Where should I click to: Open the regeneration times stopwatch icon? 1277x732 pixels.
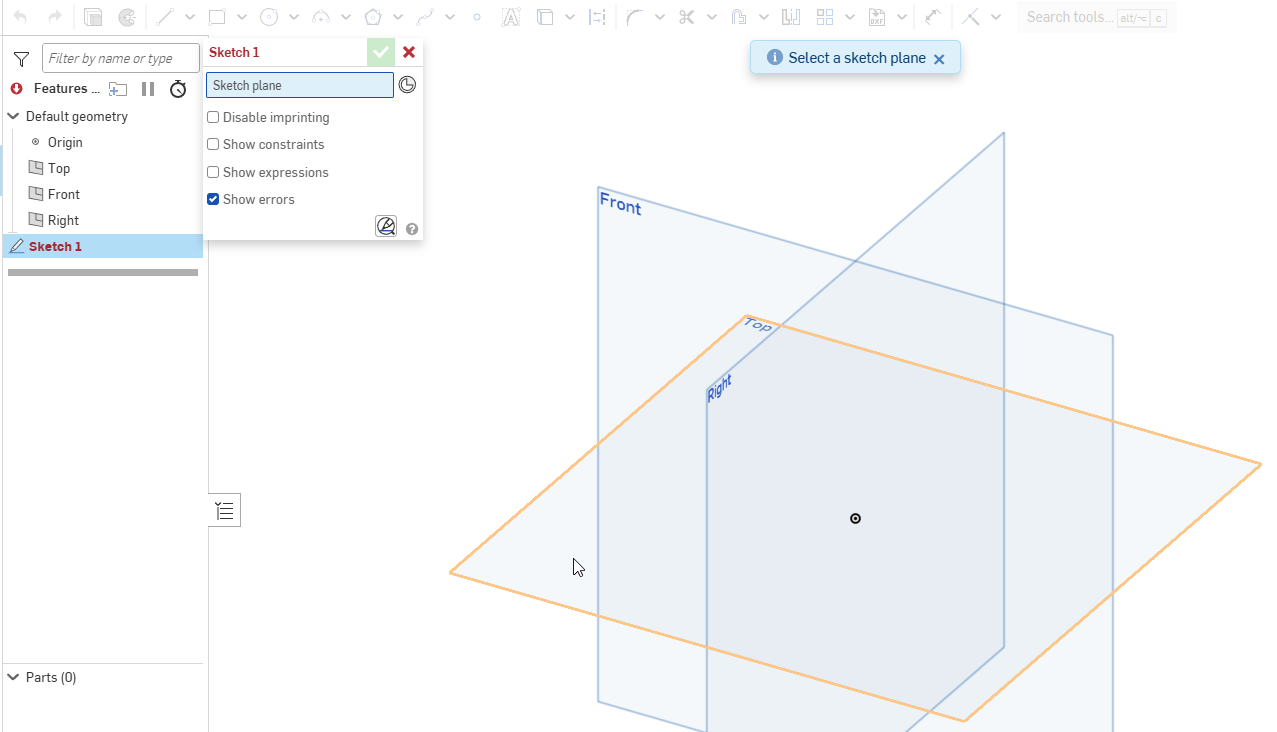click(178, 89)
